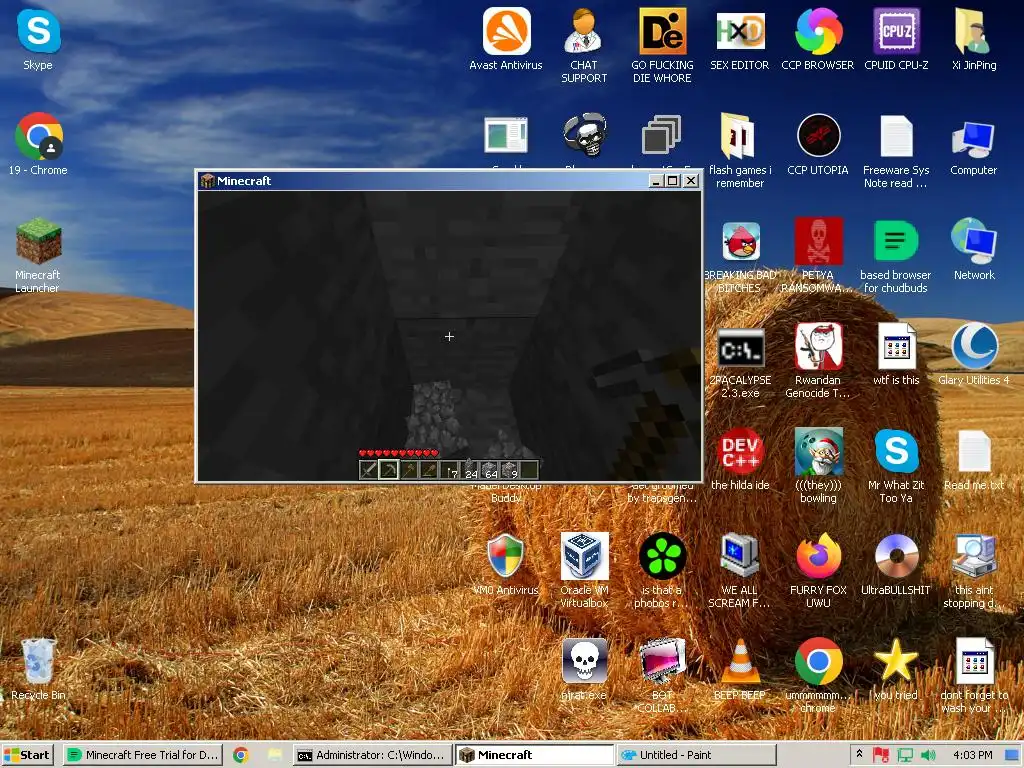Open the Avast Antivirus icon
This screenshot has width=1024, height=768.
point(505,40)
